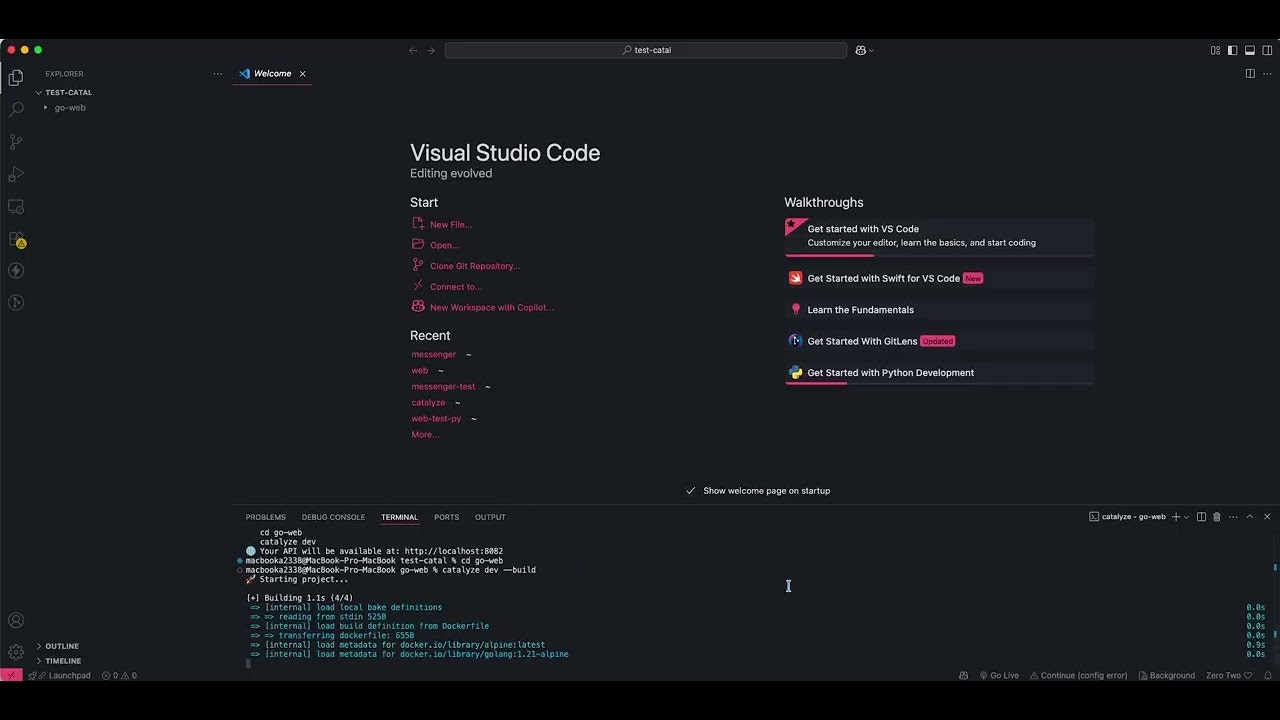
Task: Go forward with the navigation arrow
Action: tap(431, 50)
